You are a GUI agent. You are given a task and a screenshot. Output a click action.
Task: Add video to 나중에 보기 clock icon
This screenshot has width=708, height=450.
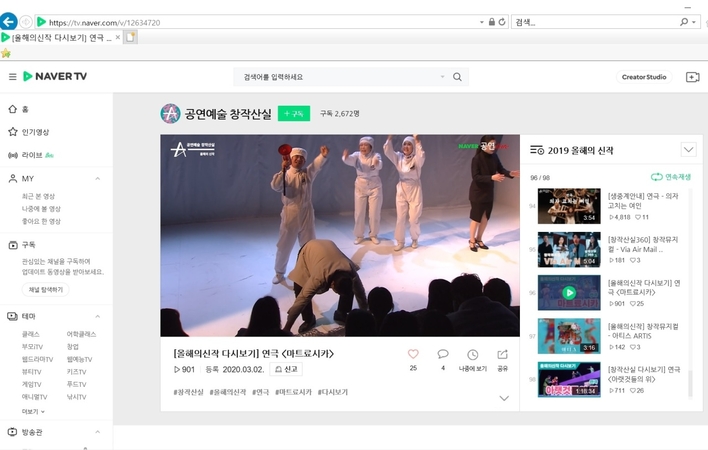473,354
